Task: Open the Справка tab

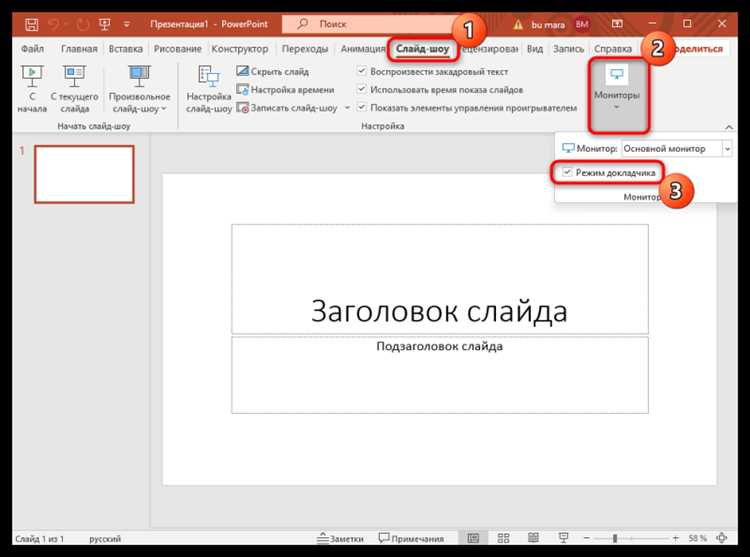Action: click(613, 49)
